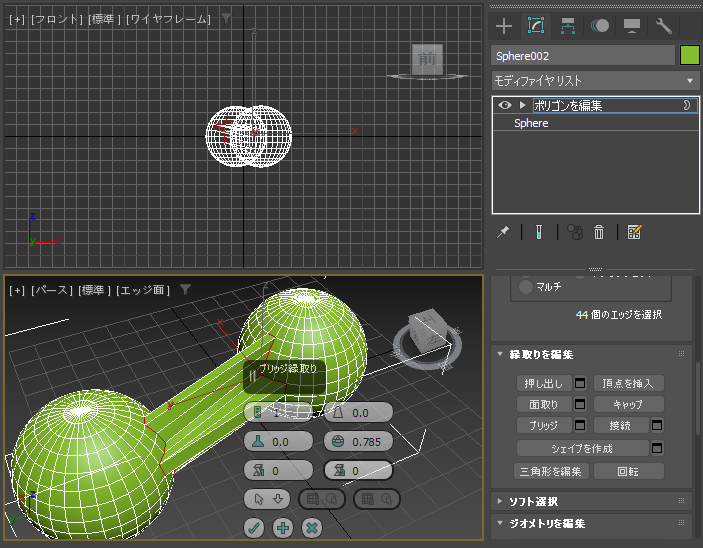Image resolution: width=703 pixels, height=548 pixels.
Task: Click the bridge Taper field next to trapezoid
Action: pos(358,413)
